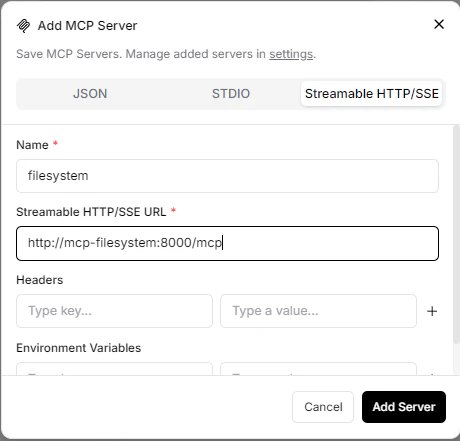Click the Add MCP Server title text

point(87,26)
